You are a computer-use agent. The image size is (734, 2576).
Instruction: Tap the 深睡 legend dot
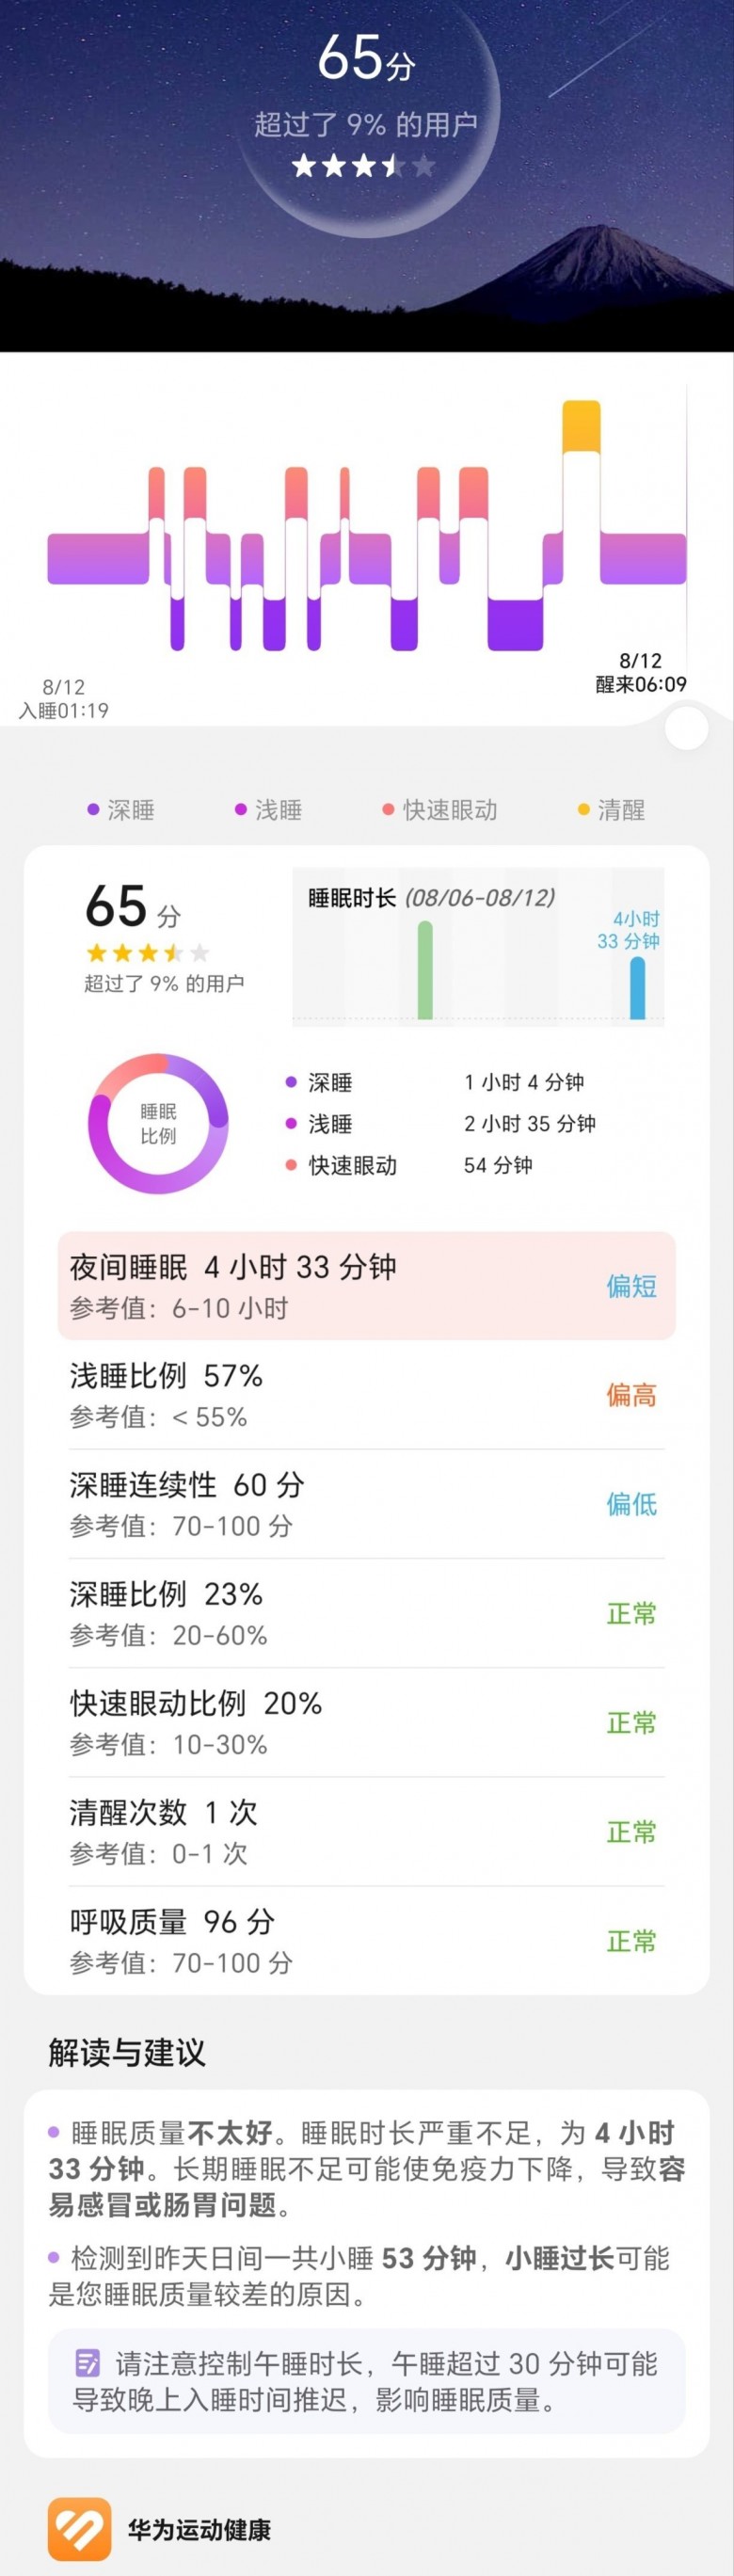[x=93, y=810]
